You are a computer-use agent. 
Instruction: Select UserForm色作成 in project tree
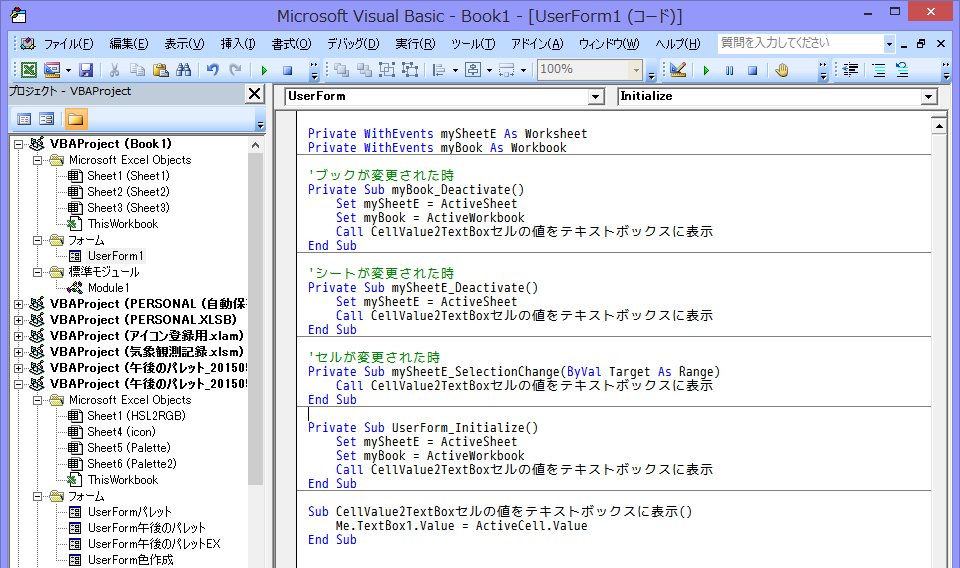pyautogui.click(x=130, y=559)
